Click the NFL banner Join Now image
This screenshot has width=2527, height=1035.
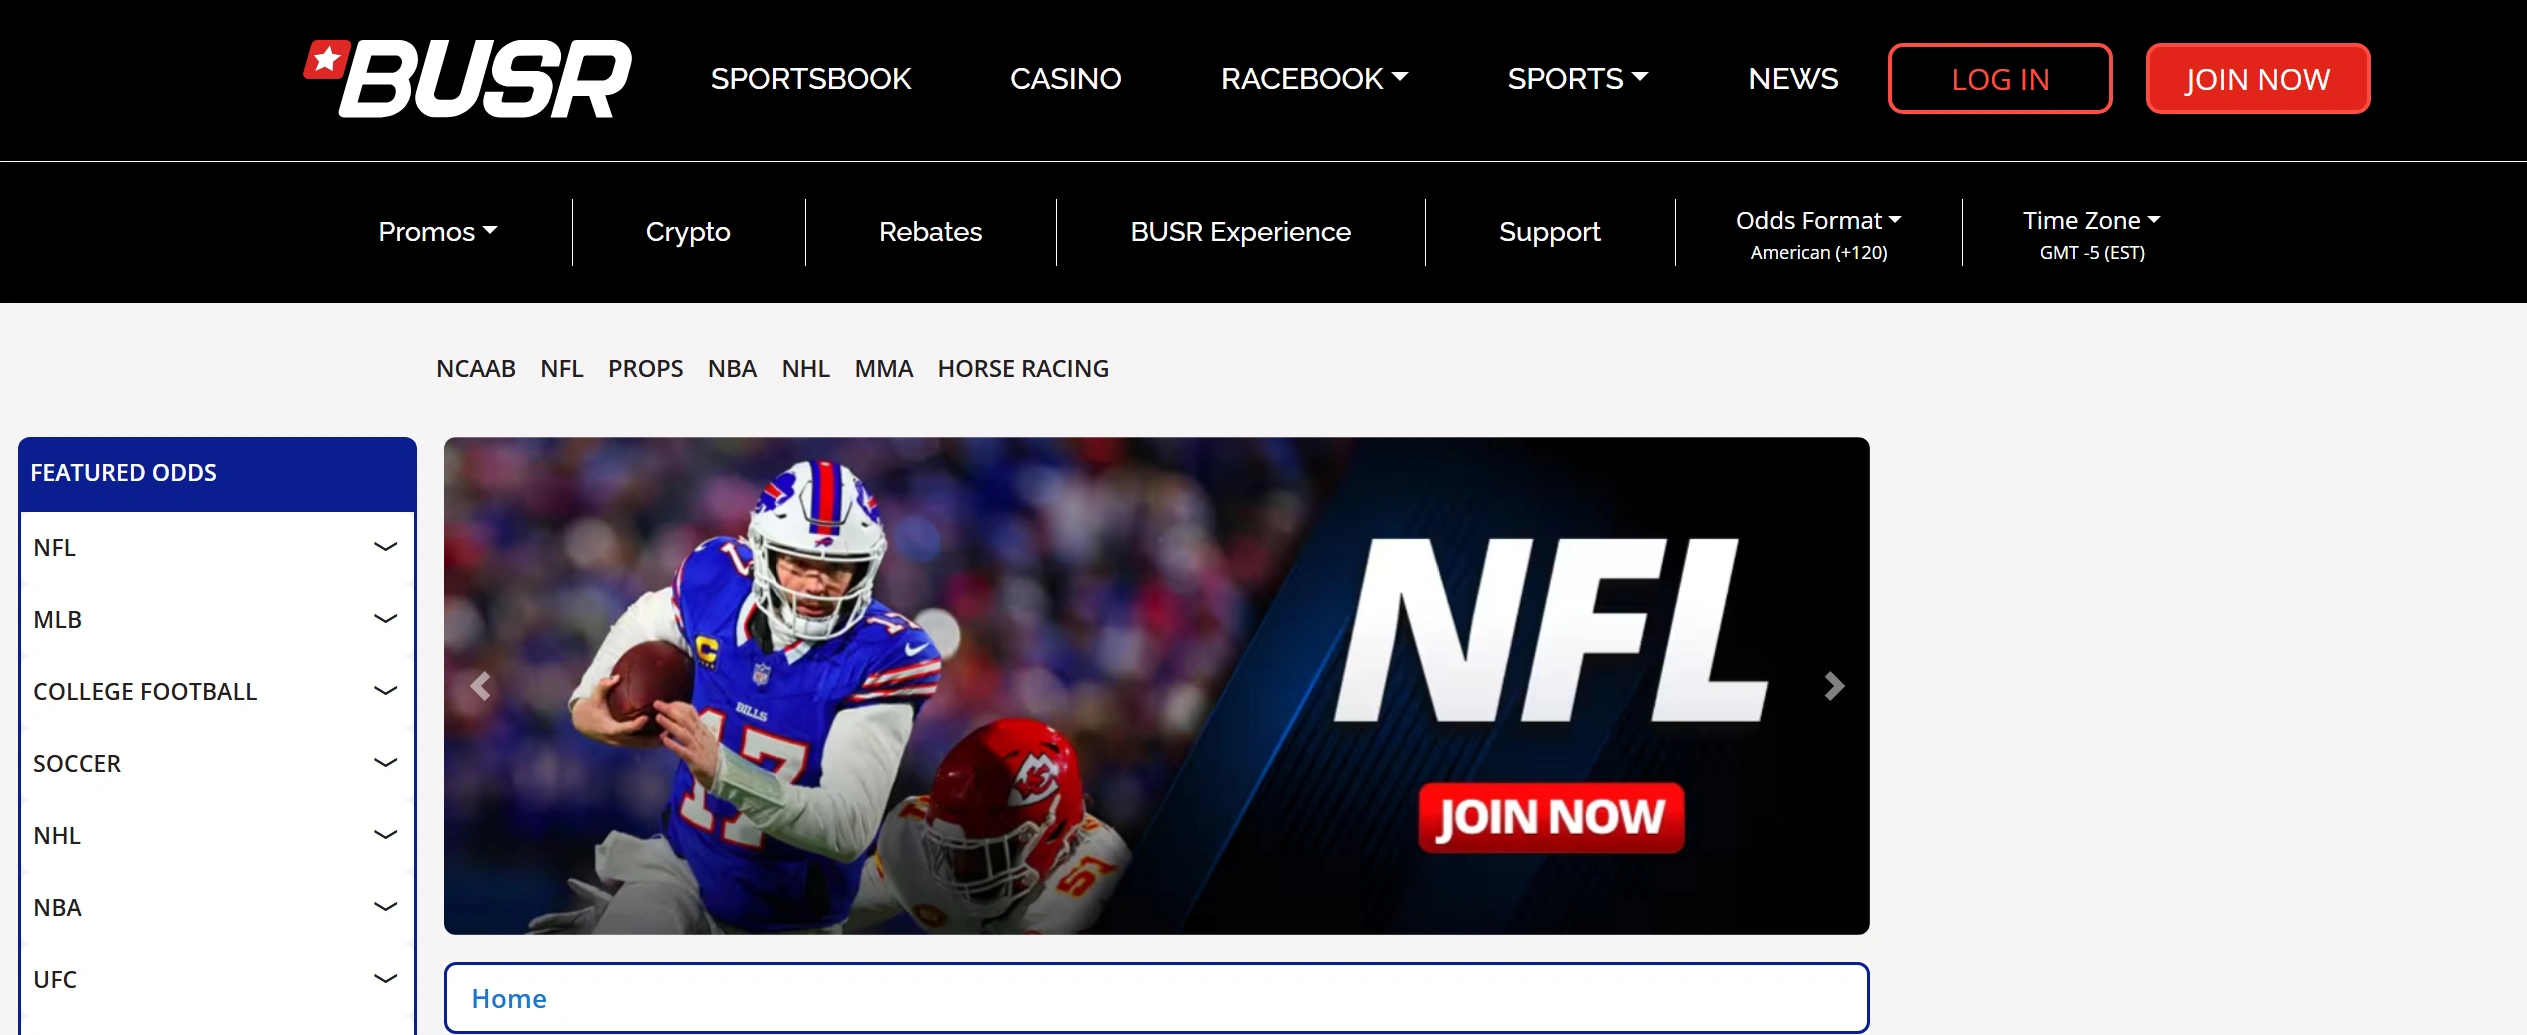coord(1550,817)
